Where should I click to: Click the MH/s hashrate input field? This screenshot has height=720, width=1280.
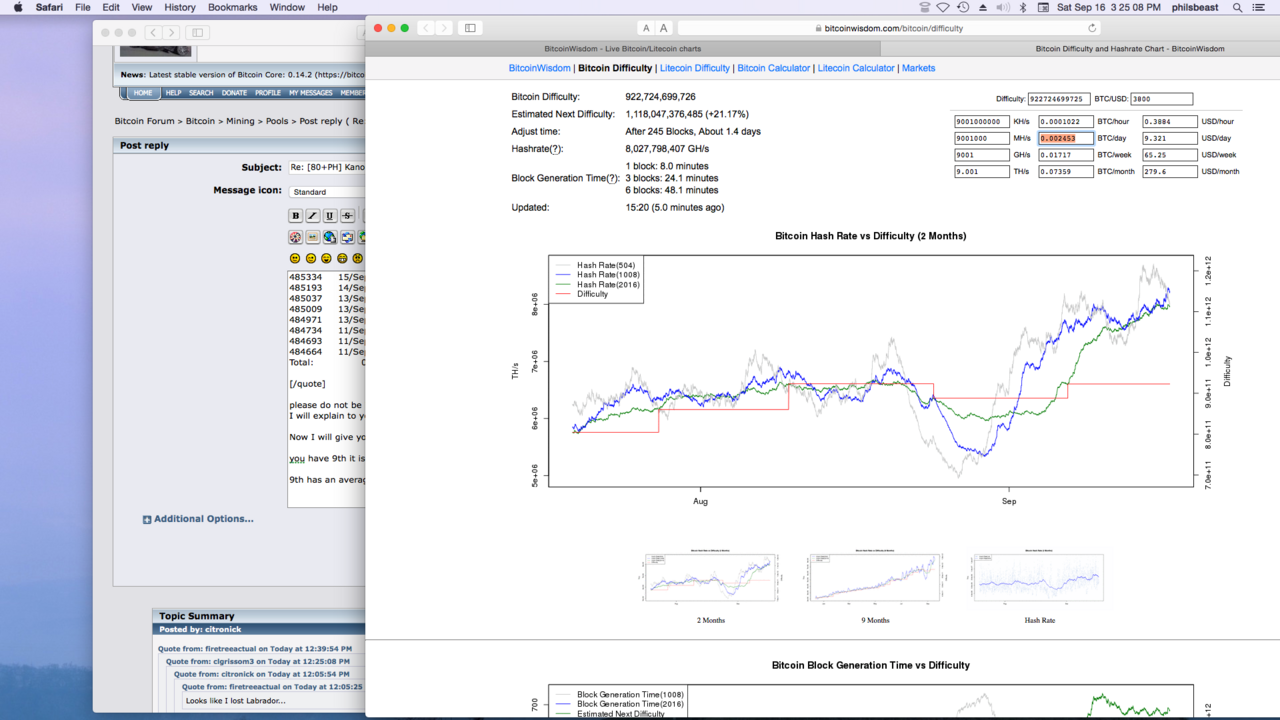[x=981, y=139]
